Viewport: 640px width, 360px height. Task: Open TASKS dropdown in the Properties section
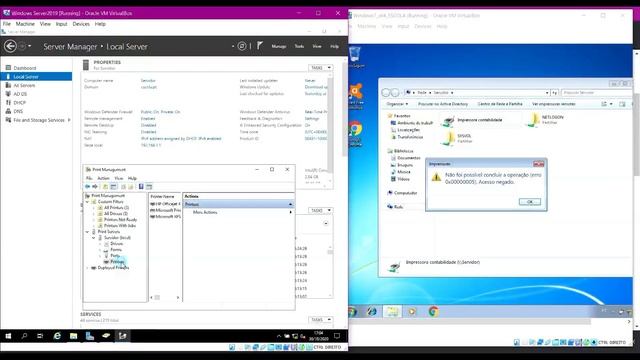pos(320,67)
